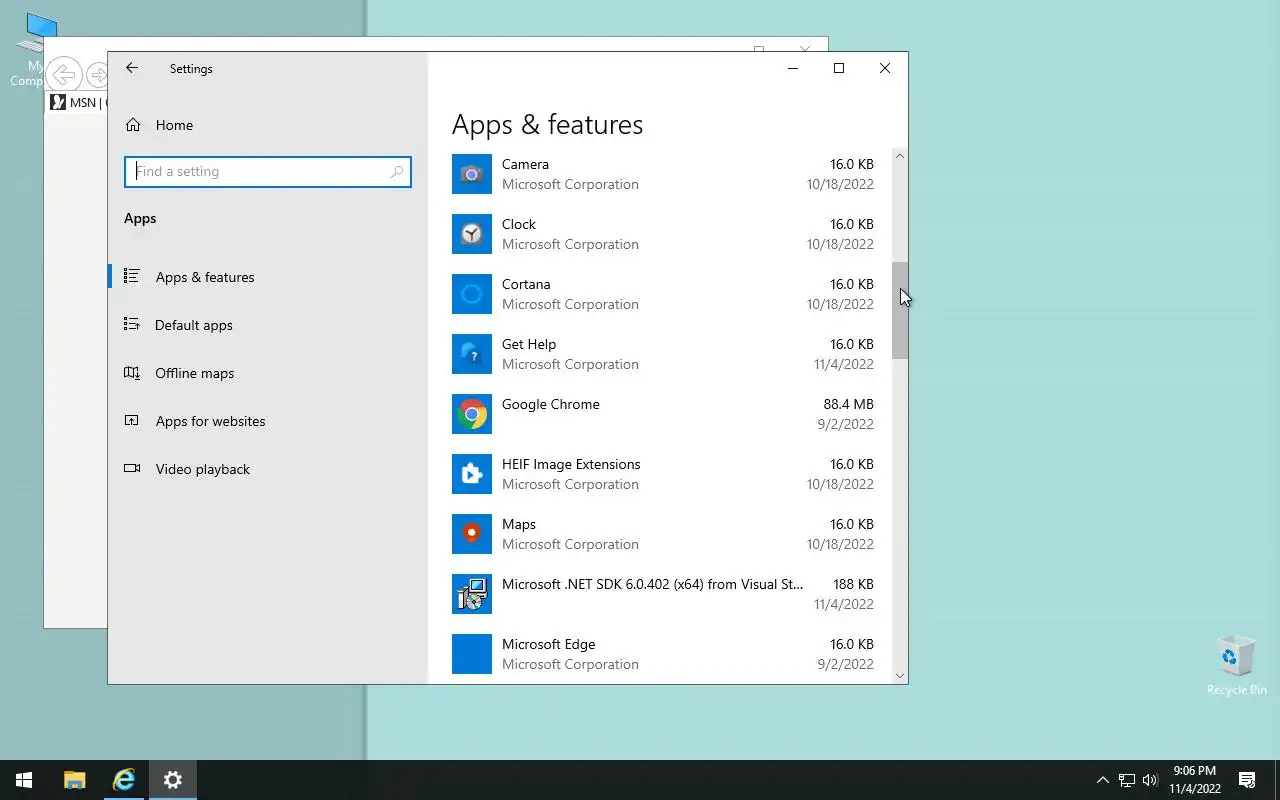Select the Maps app name

(x=519, y=524)
